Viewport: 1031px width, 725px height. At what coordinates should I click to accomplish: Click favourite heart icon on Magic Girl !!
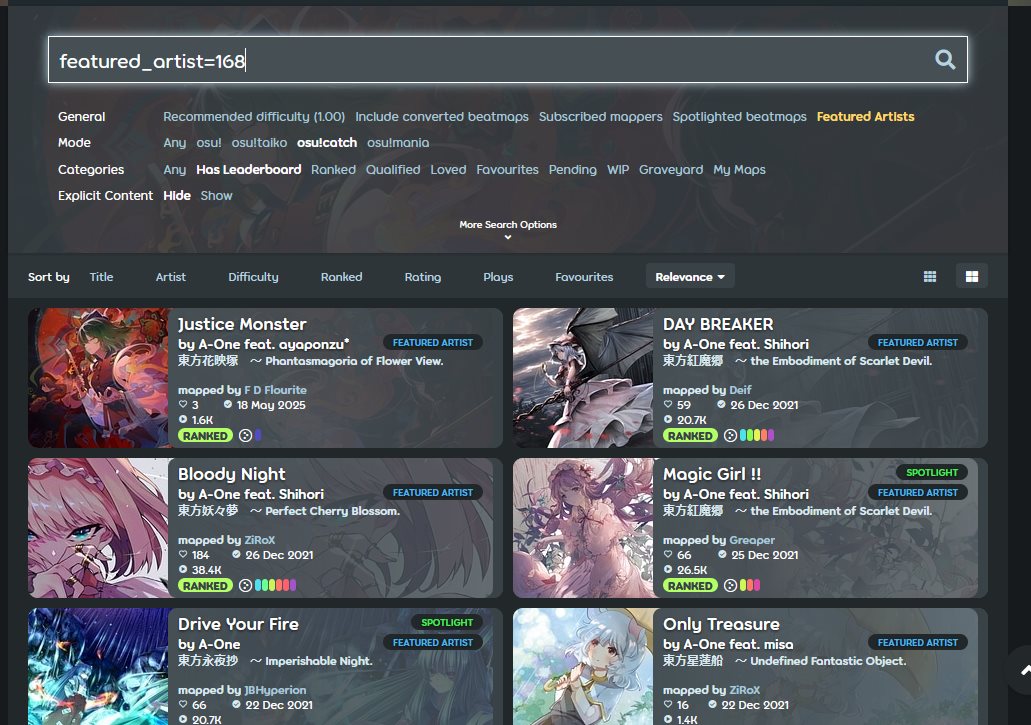point(668,555)
